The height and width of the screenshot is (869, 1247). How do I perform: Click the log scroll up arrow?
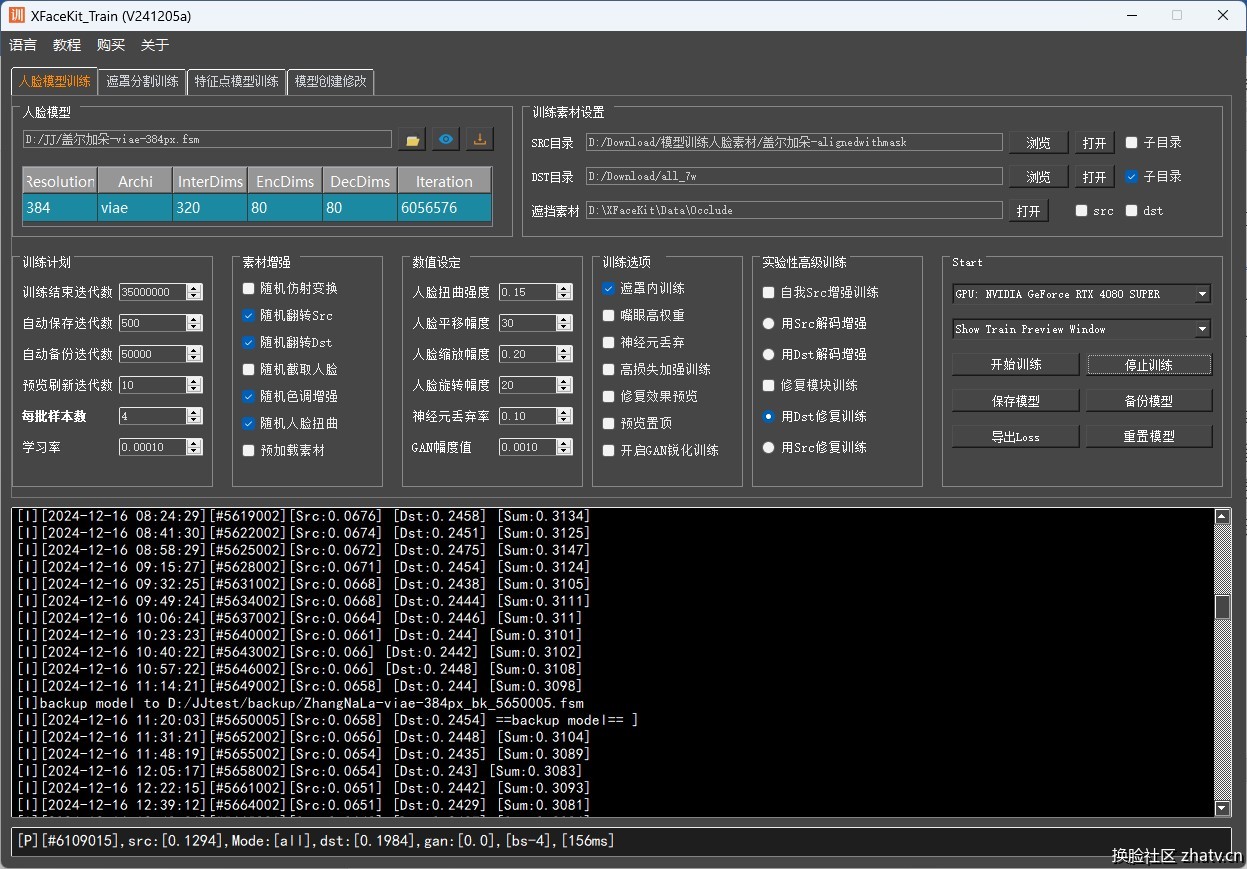click(x=1223, y=517)
